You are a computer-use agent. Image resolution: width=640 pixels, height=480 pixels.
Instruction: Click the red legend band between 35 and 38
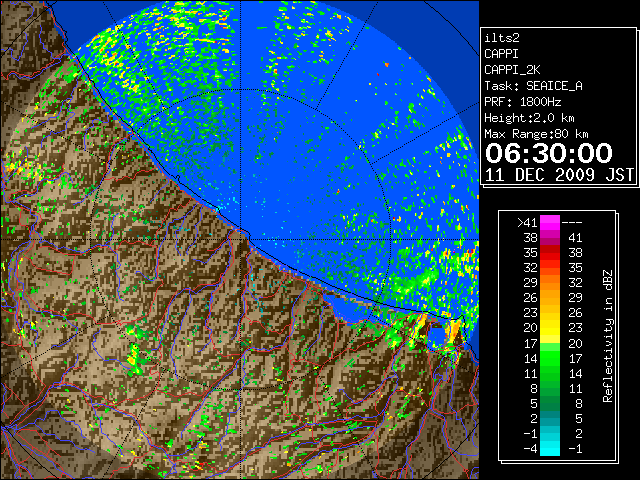click(550, 253)
